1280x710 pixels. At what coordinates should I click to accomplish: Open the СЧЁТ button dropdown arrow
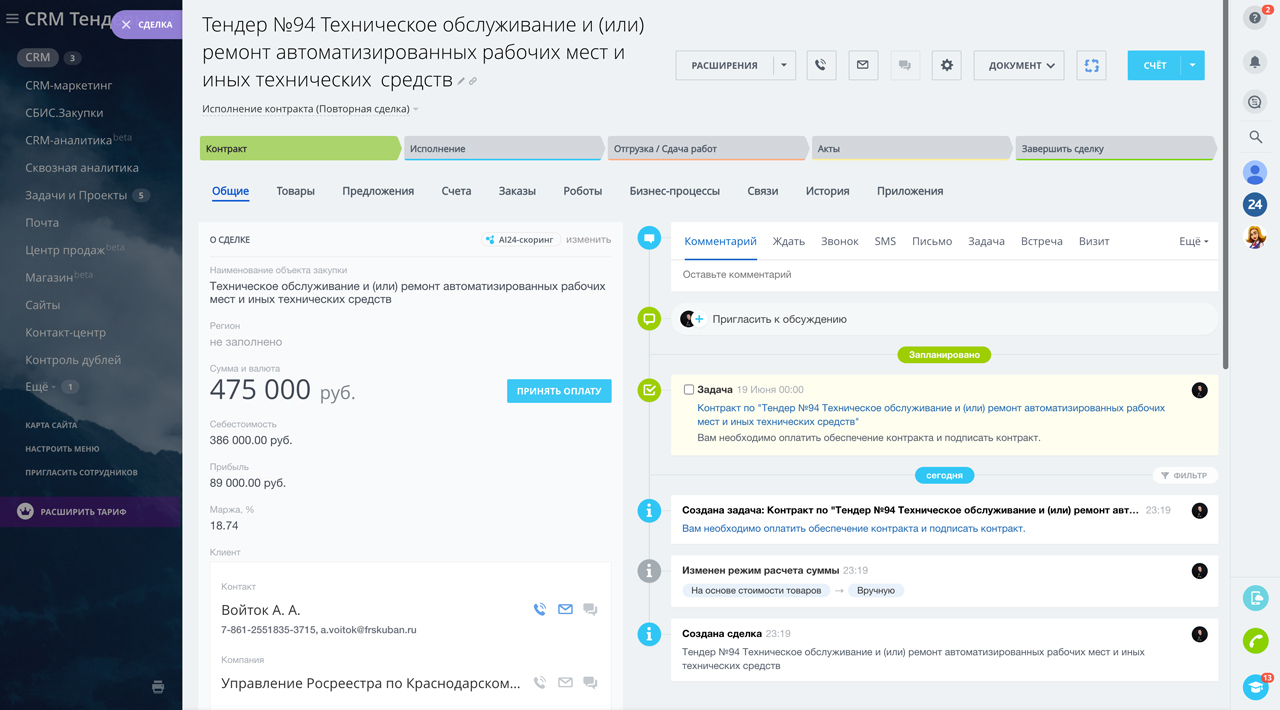pyautogui.click(x=1191, y=65)
